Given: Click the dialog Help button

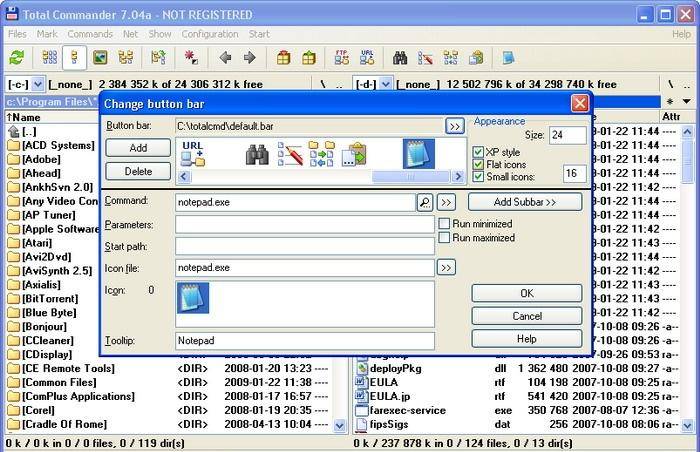Looking at the screenshot, I should 527,339.
